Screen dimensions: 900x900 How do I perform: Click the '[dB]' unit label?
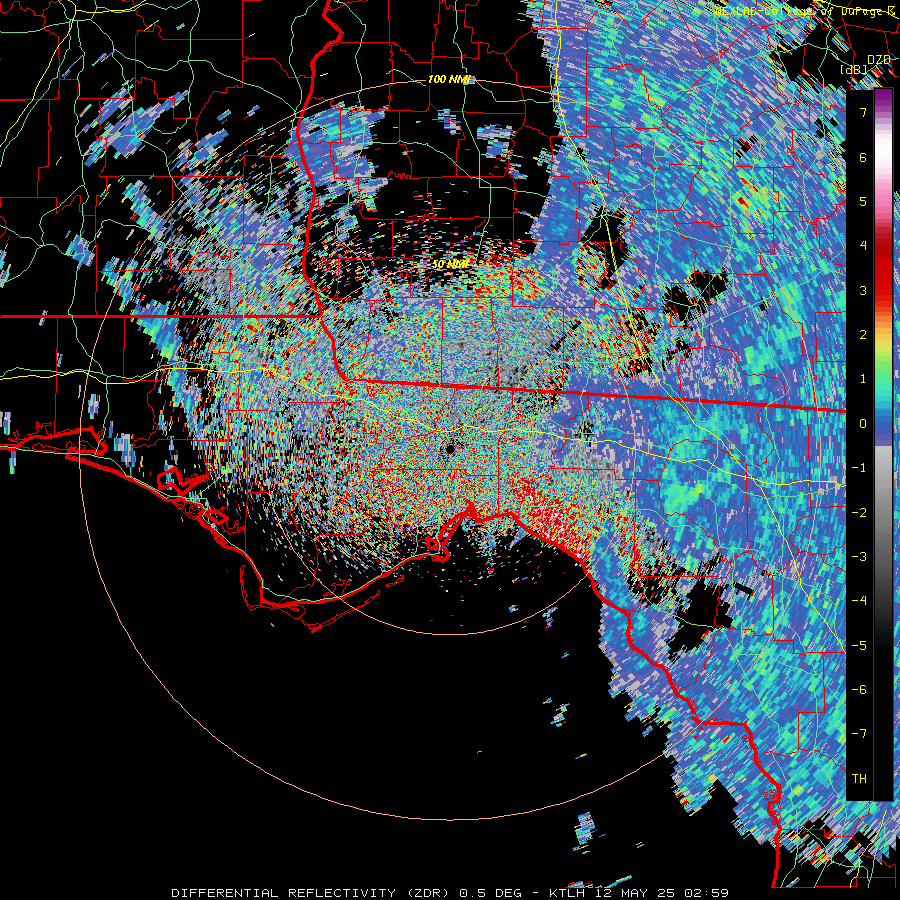(853, 69)
